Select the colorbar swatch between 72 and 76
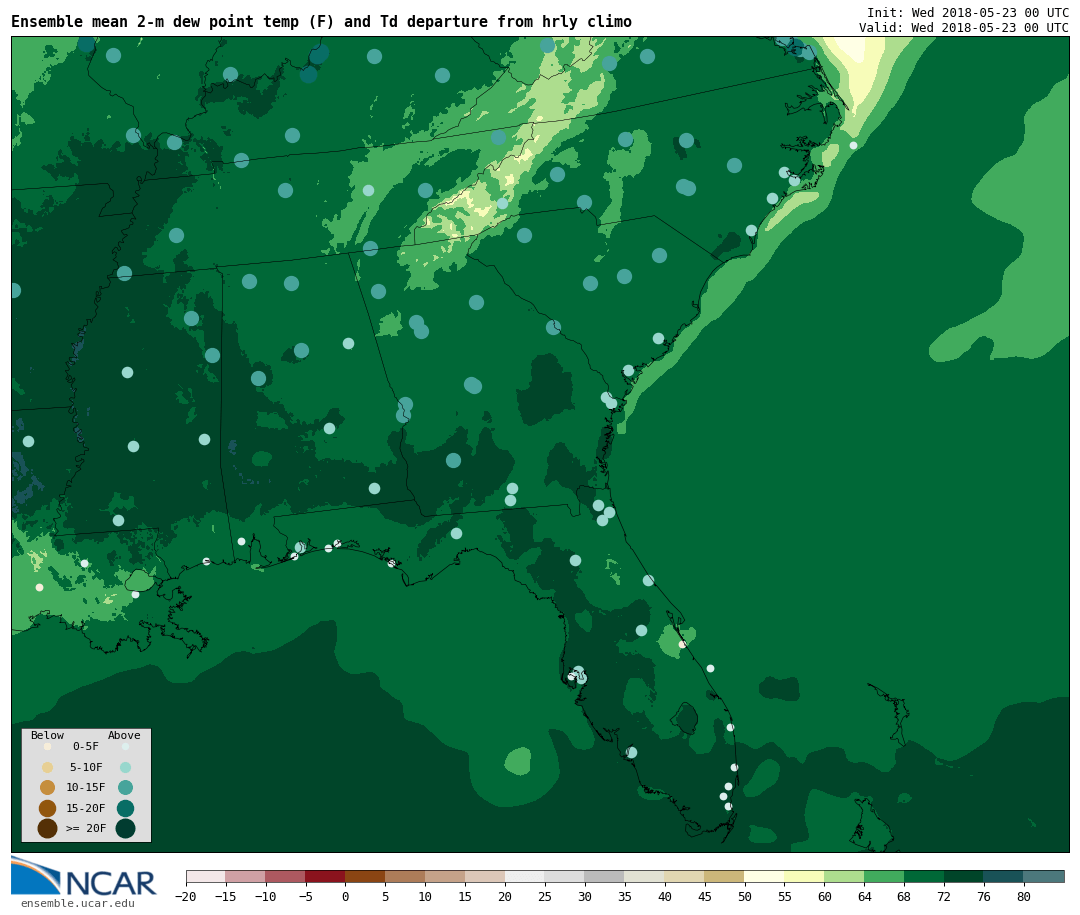Screen dimensions: 1080x915 (x=963, y=877)
